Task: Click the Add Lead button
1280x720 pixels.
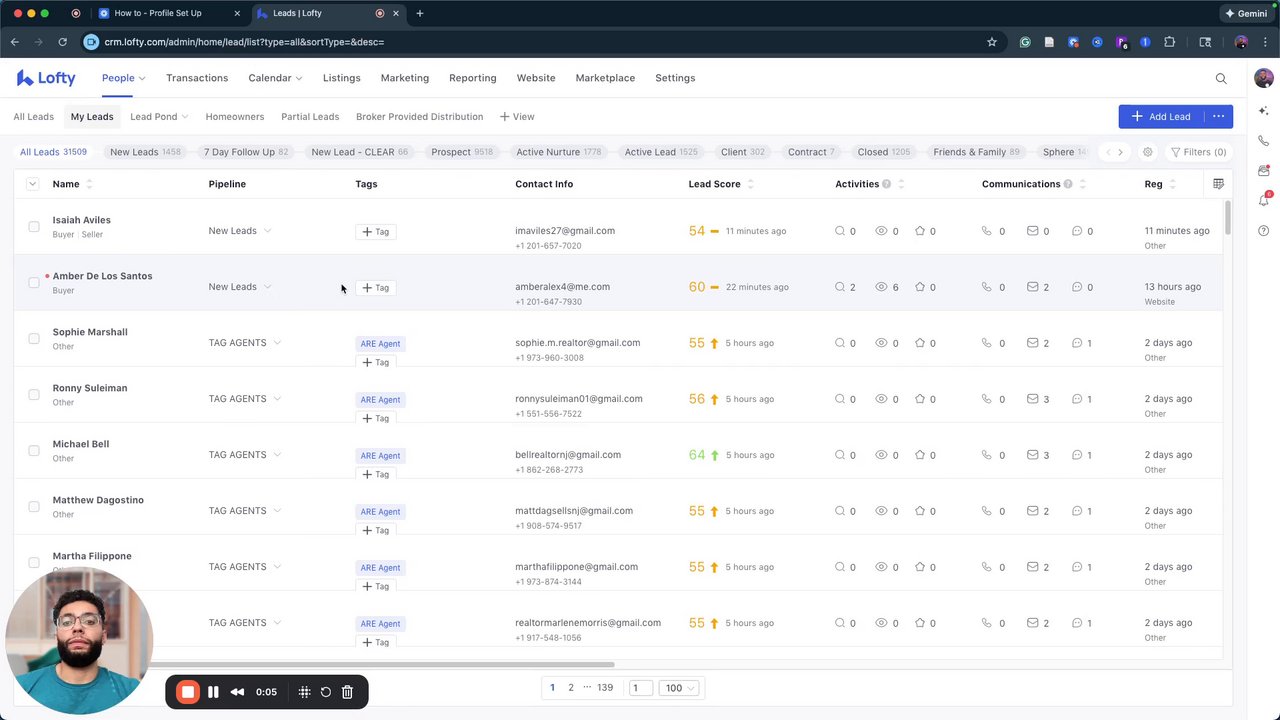Action: pos(1161,117)
